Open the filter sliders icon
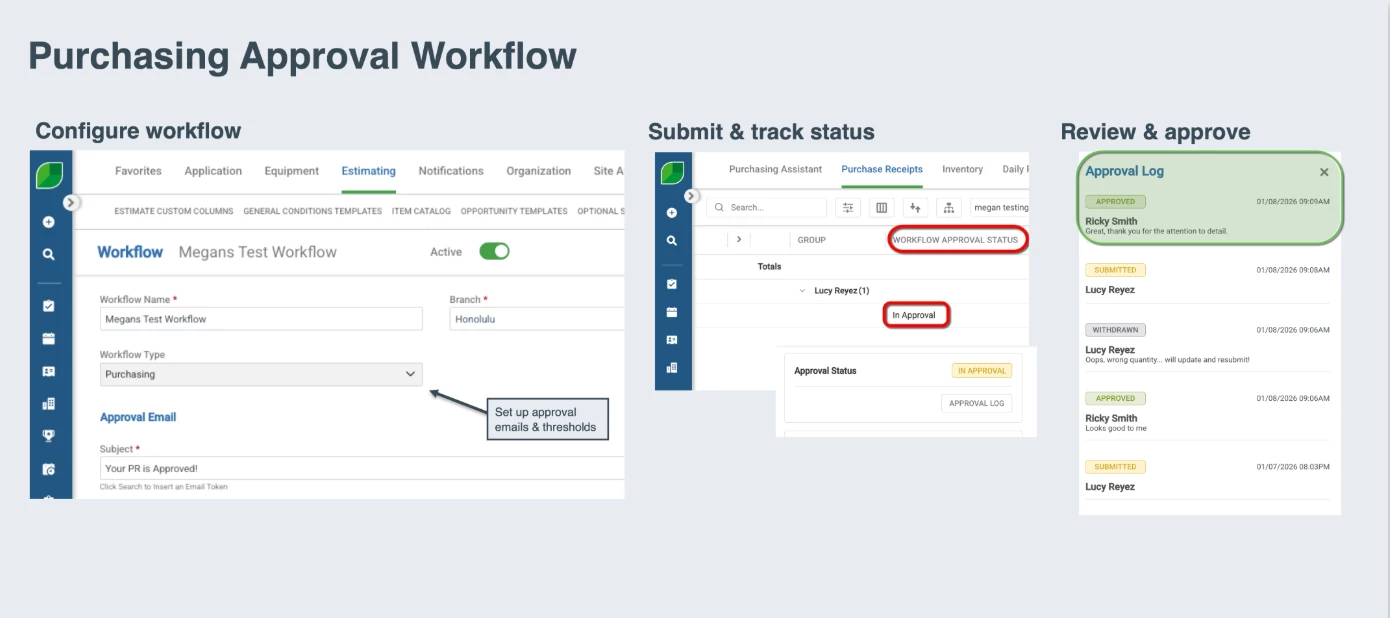Image resolution: width=1390 pixels, height=618 pixels. [848, 207]
